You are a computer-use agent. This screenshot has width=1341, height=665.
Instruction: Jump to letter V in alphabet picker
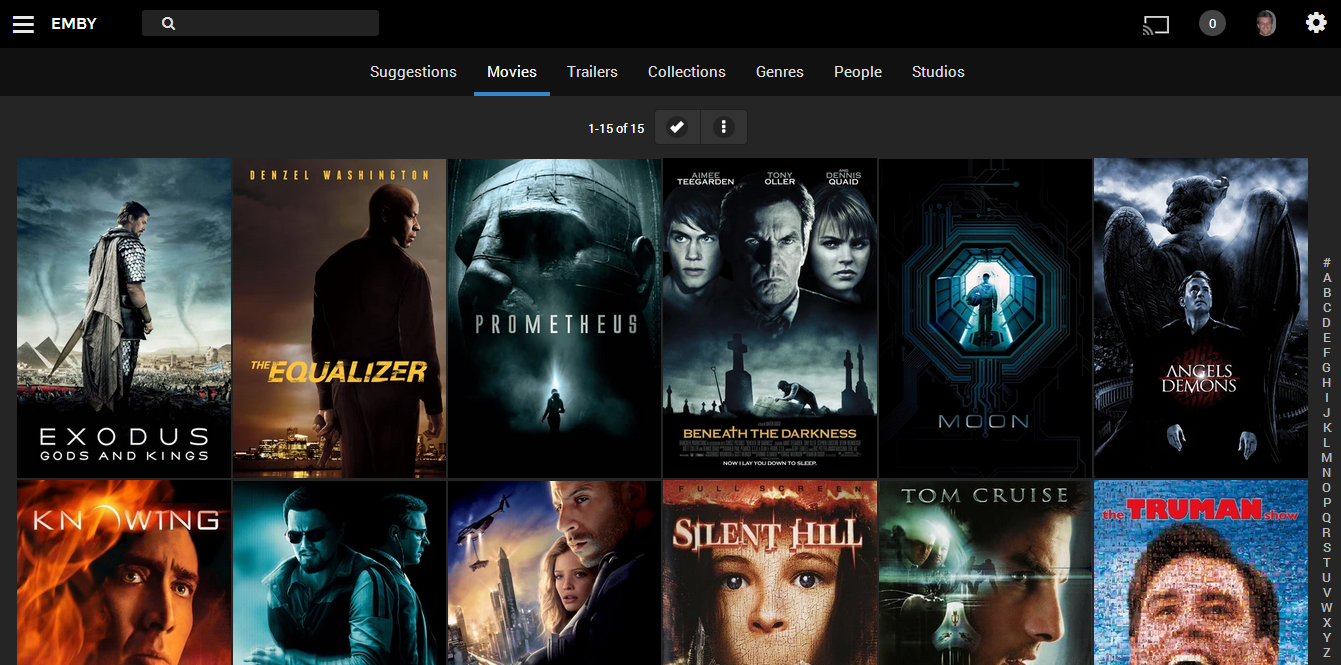coord(1327,593)
